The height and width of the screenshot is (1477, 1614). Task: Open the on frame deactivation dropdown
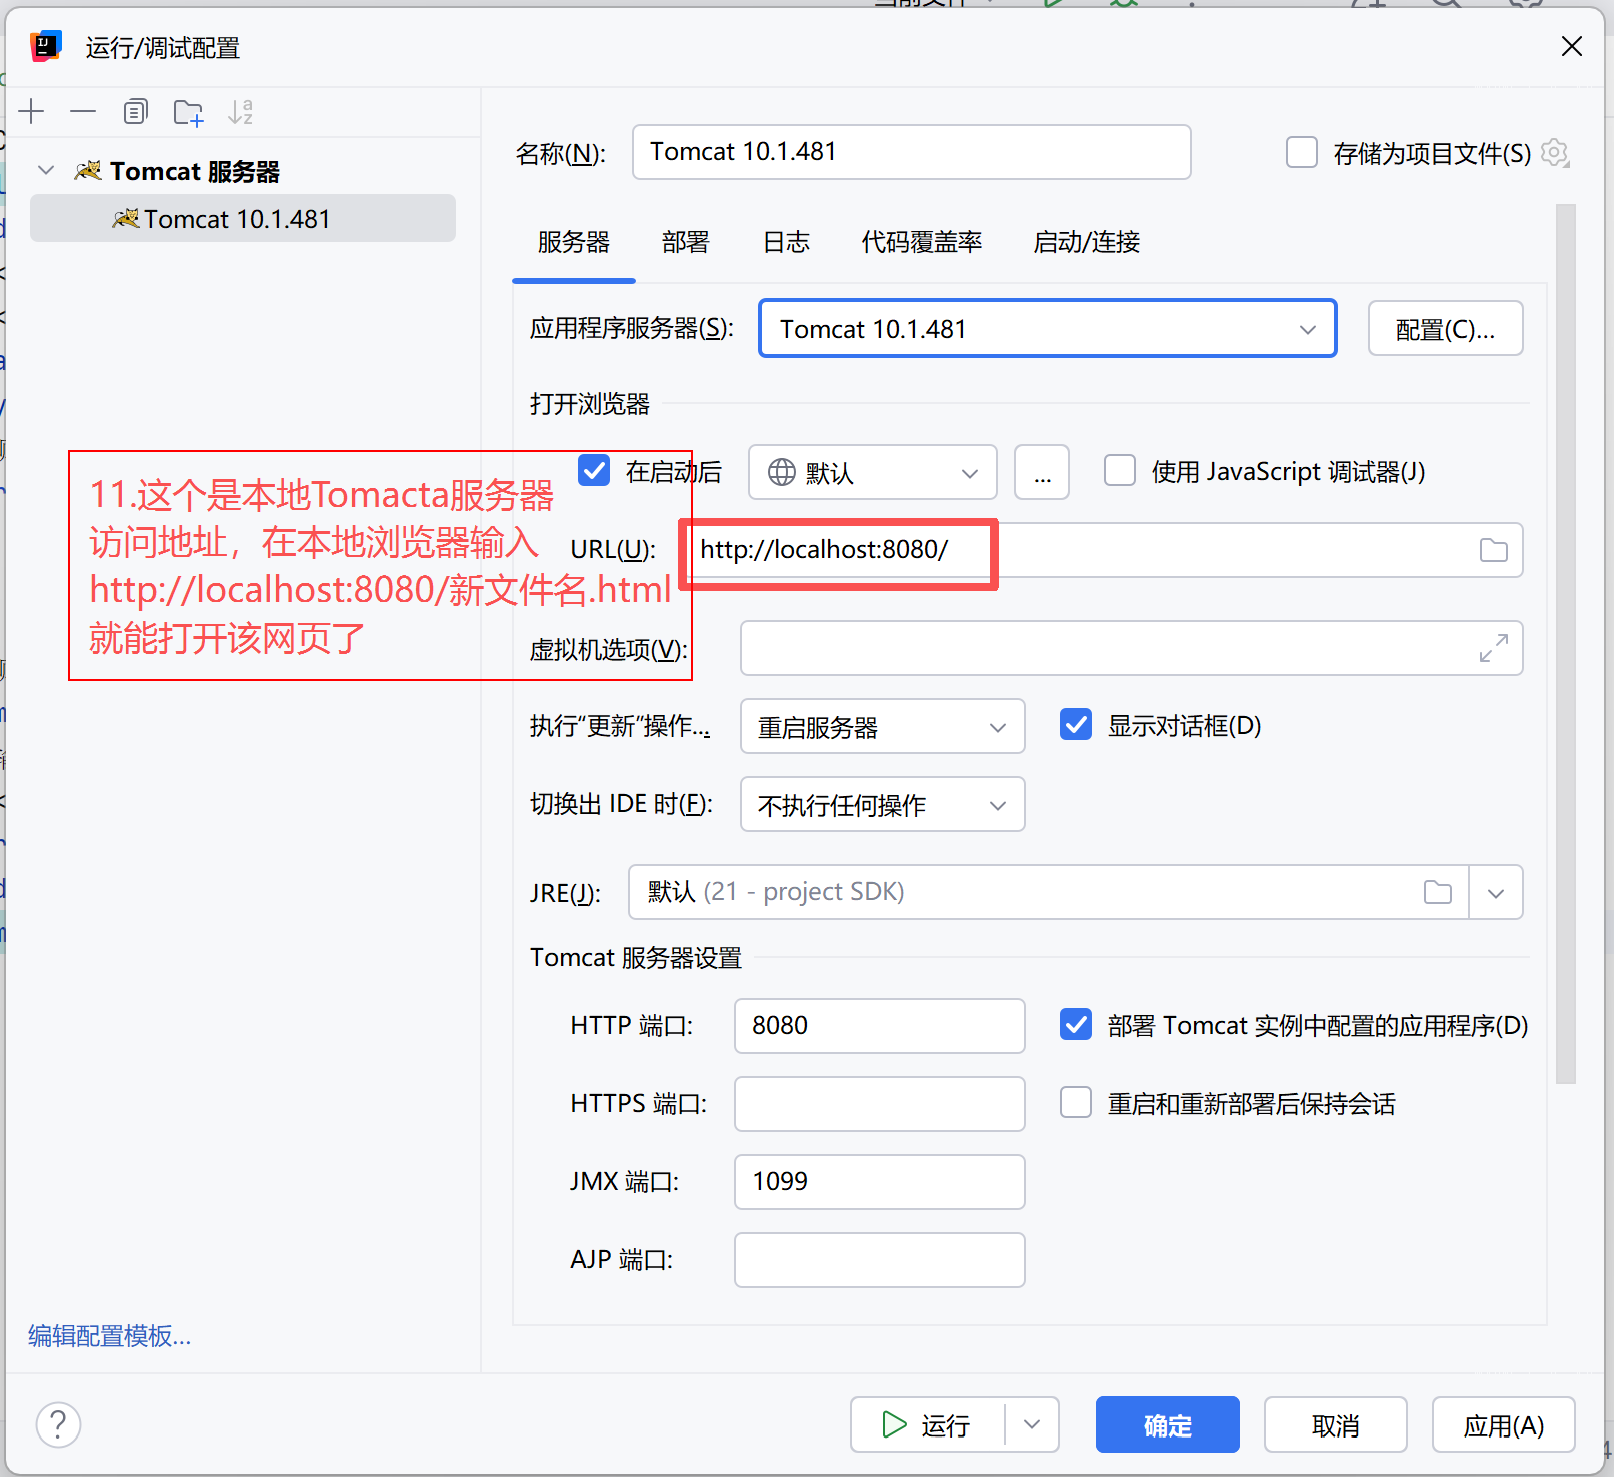coord(882,804)
